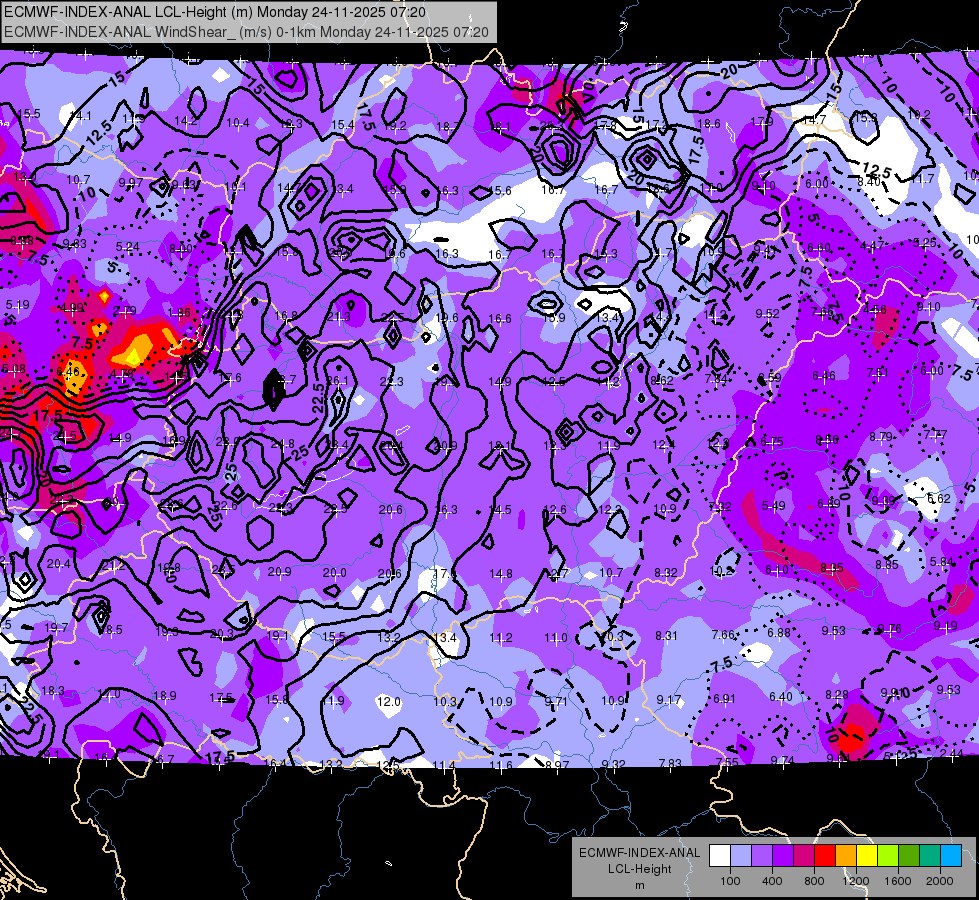The image size is (979, 900).
Task: Click the ECMWF-INDEX-ANAL text in the legend
Action: (x=639, y=853)
